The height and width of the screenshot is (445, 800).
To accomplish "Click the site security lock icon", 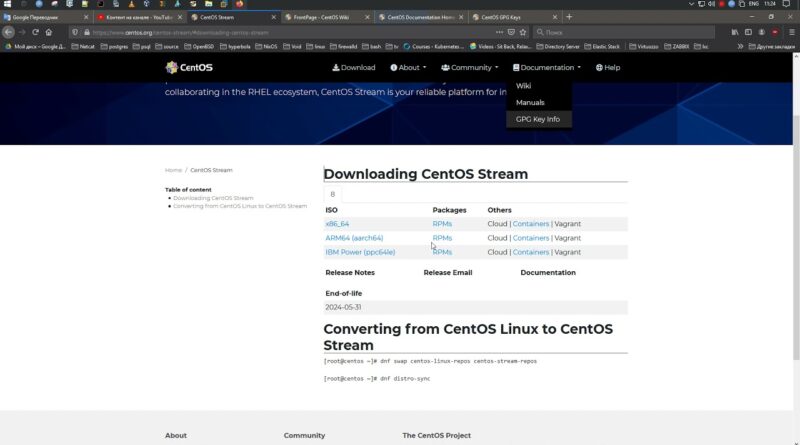I will click(x=87, y=32).
